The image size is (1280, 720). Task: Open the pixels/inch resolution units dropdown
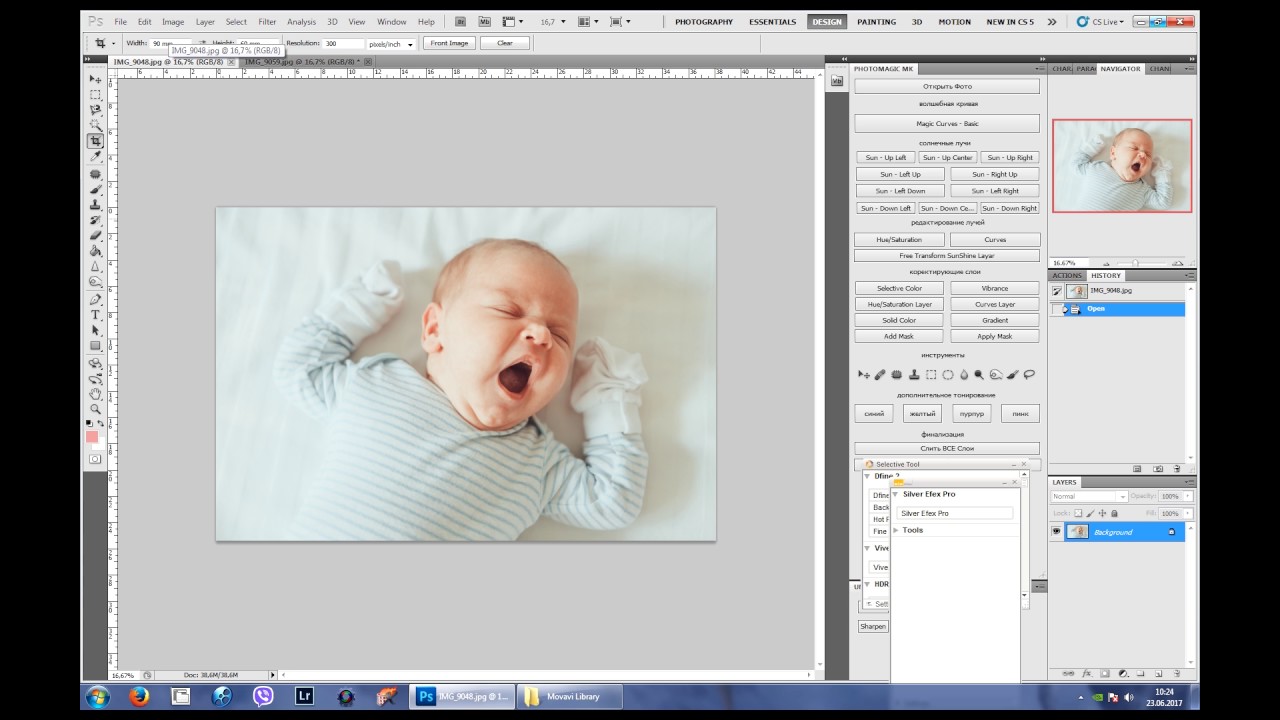coord(391,44)
